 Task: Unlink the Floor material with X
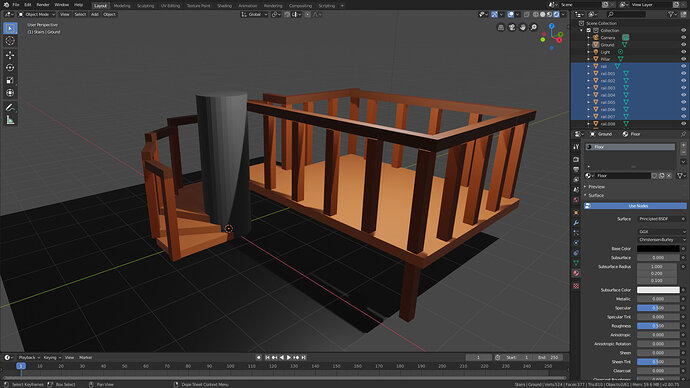tap(669, 176)
